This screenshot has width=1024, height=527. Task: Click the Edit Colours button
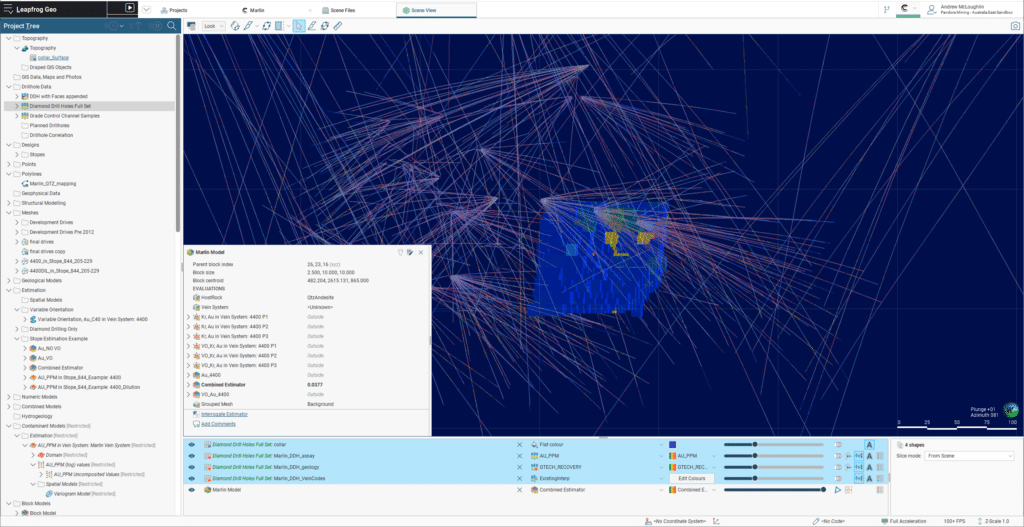pos(691,478)
